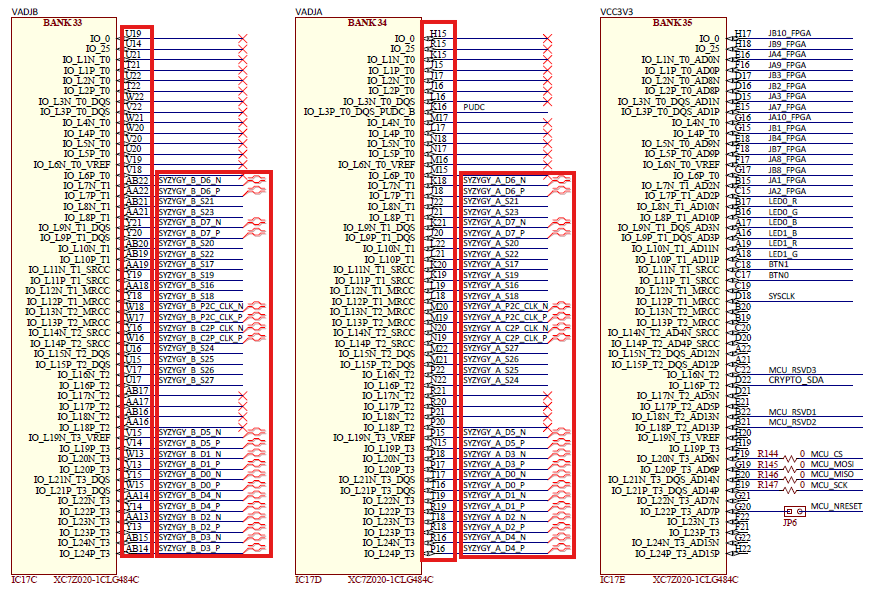Click the MCU_SCK net label
The width and height of the screenshot is (882, 595).
[x=830, y=485]
